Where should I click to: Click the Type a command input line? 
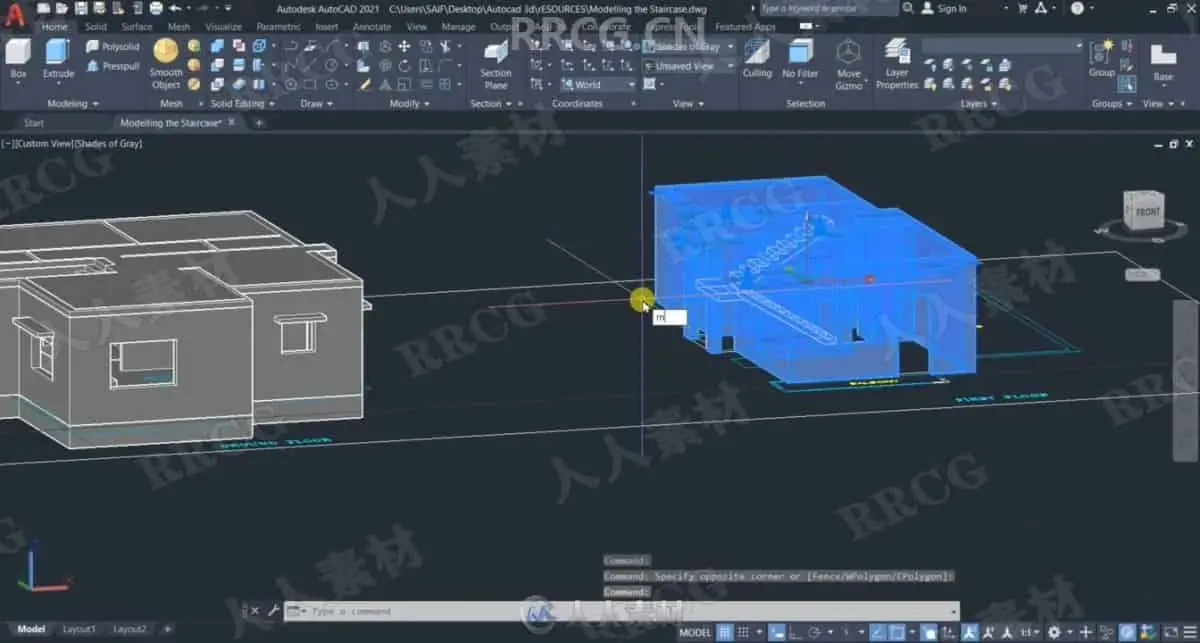pyautogui.click(x=620, y=610)
